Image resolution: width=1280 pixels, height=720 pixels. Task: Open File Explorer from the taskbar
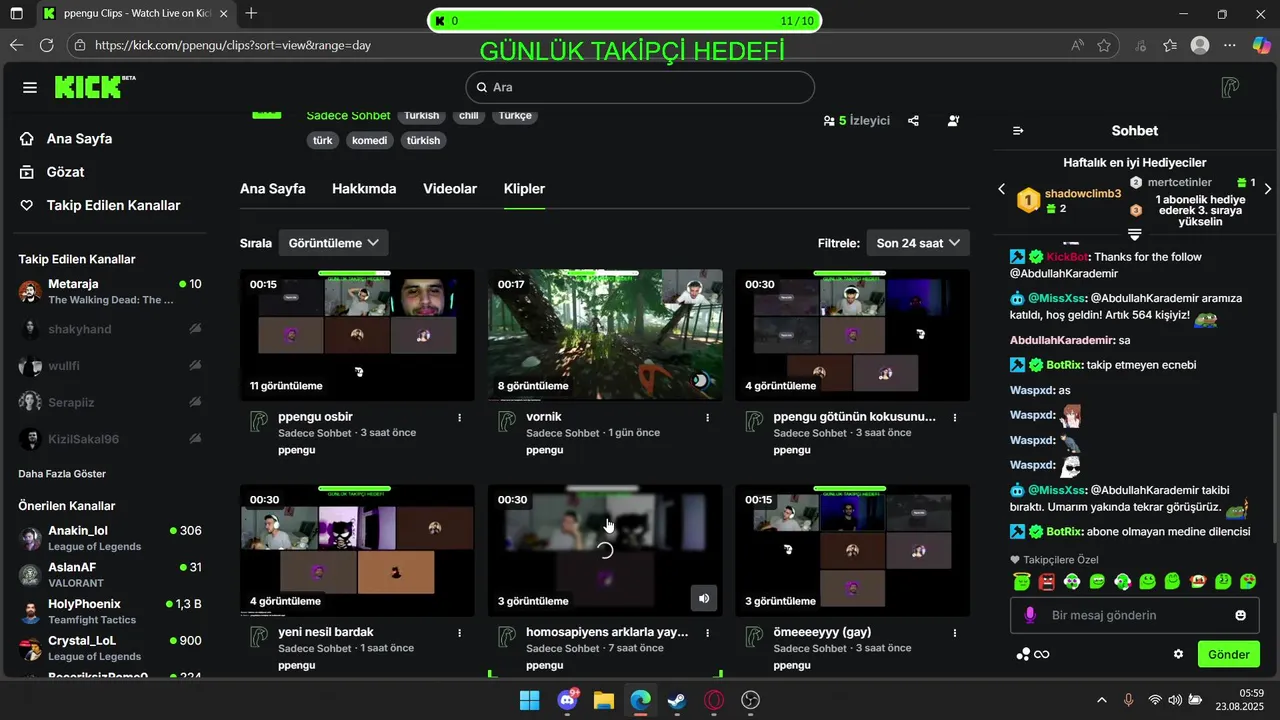603,700
